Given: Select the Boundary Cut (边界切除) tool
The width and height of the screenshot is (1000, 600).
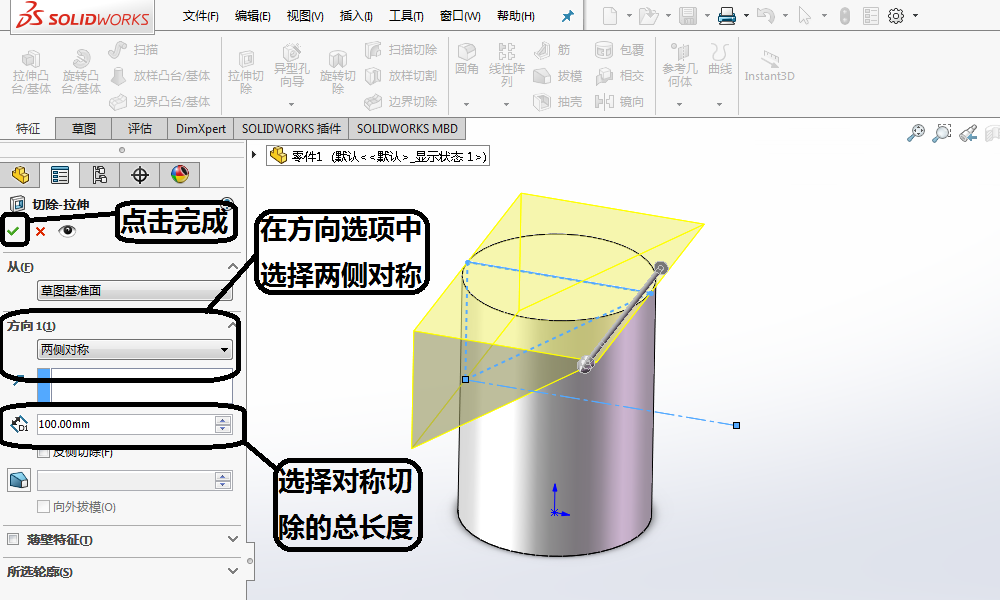Looking at the screenshot, I should click(x=401, y=101).
